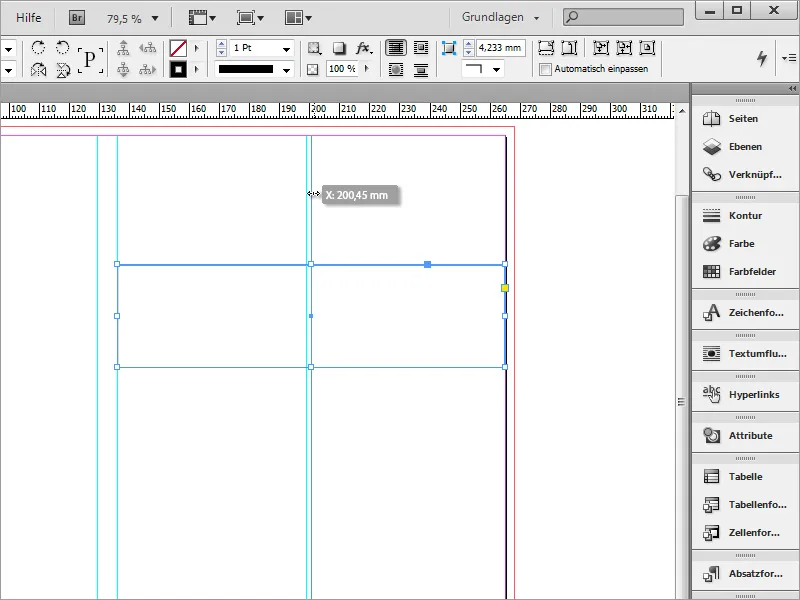Open the Grundlagen workspace switcher
The height and width of the screenshot is (600, 800).
click(x=500, y=17)
